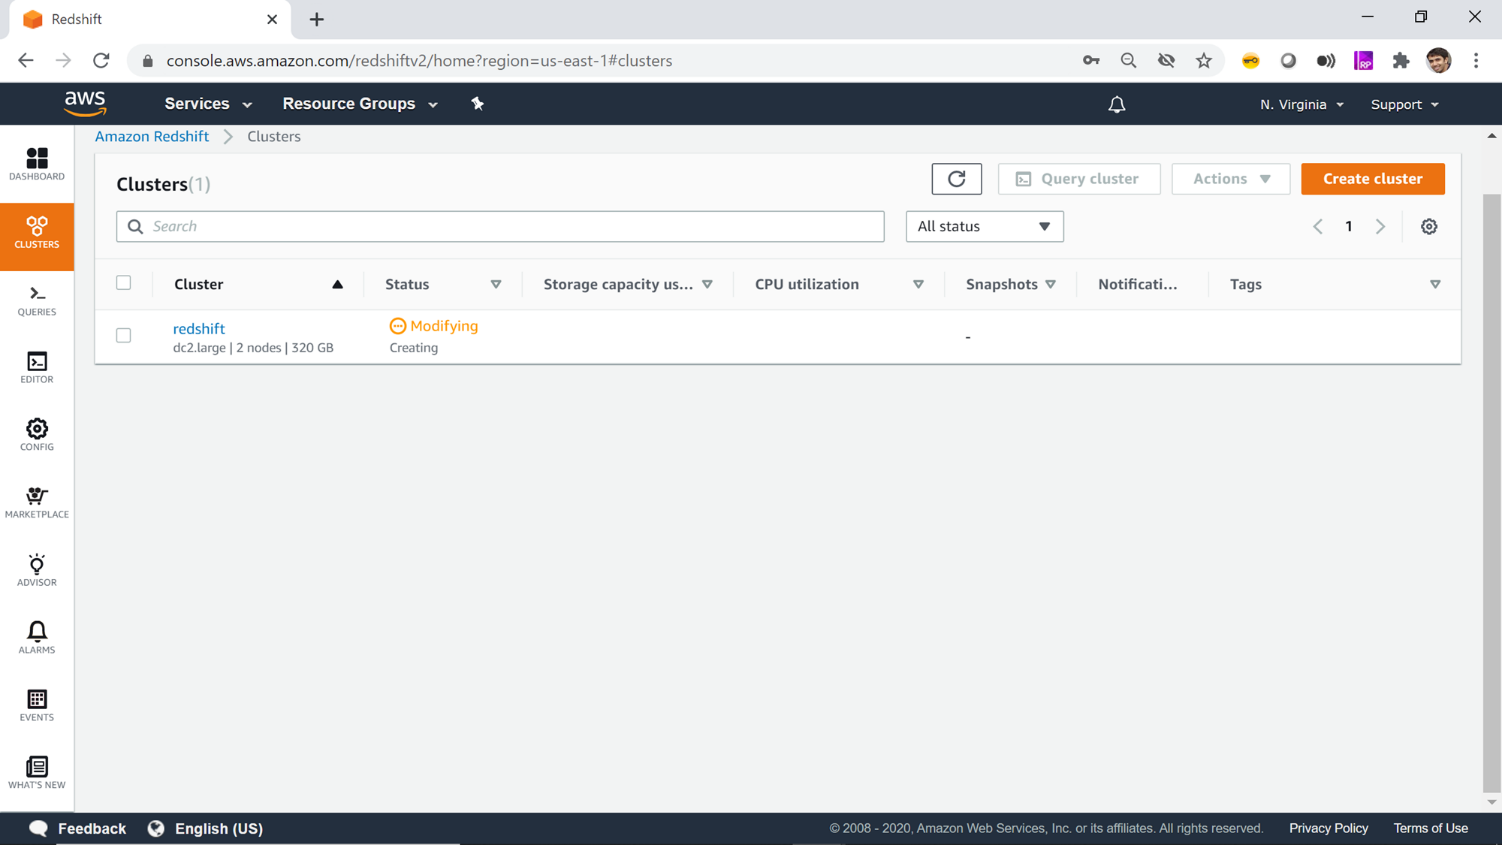1502x845 pixels.
Task: Open the redshift cluster link
Action: 199,329
